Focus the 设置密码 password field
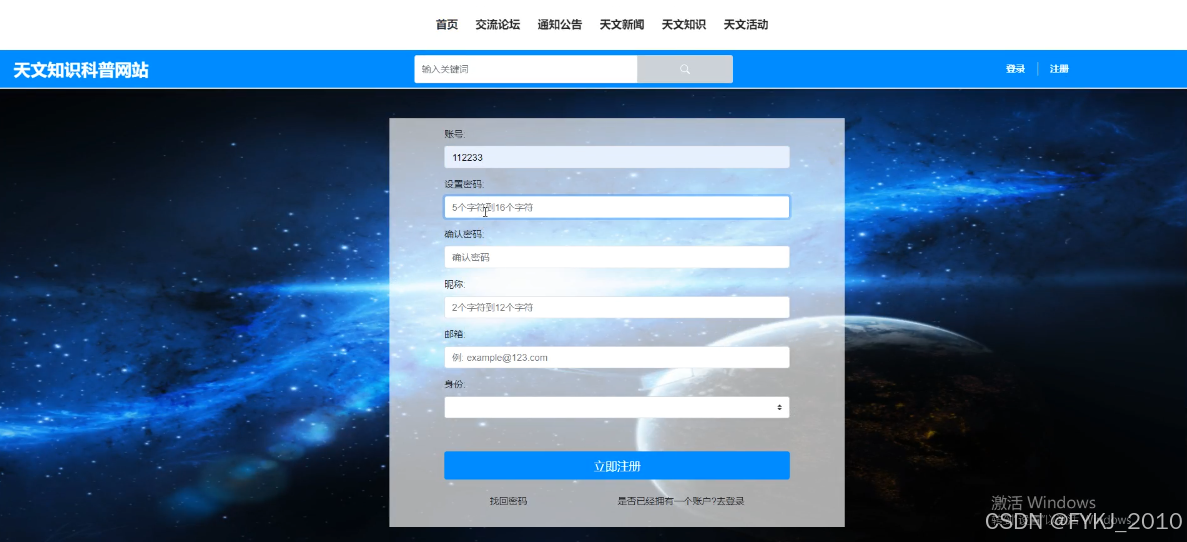This screenshot has width=1187, height=542. point(617,207)
